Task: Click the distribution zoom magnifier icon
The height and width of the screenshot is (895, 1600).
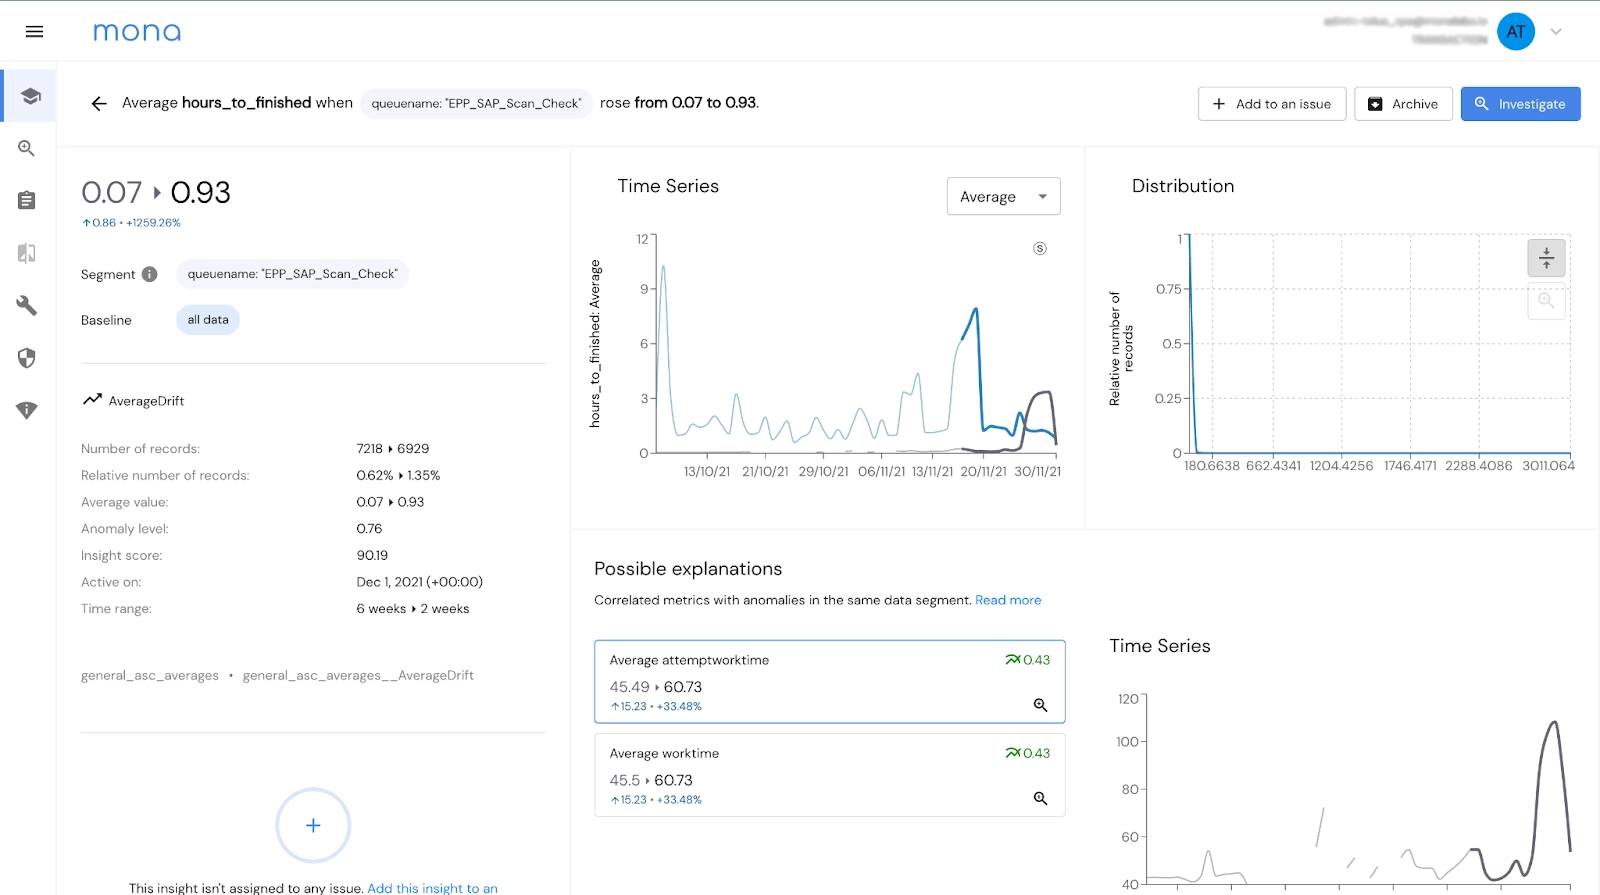Action: 1546,301
